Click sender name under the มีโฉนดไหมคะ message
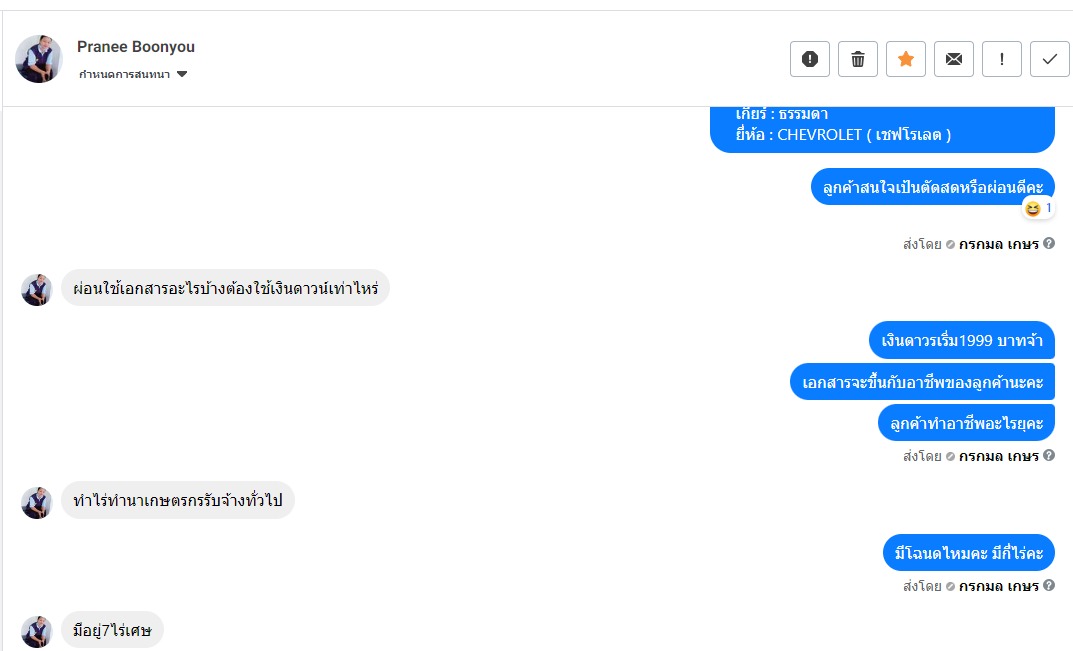The height and width of the screenshot is (651, 1073). (999, 586)
